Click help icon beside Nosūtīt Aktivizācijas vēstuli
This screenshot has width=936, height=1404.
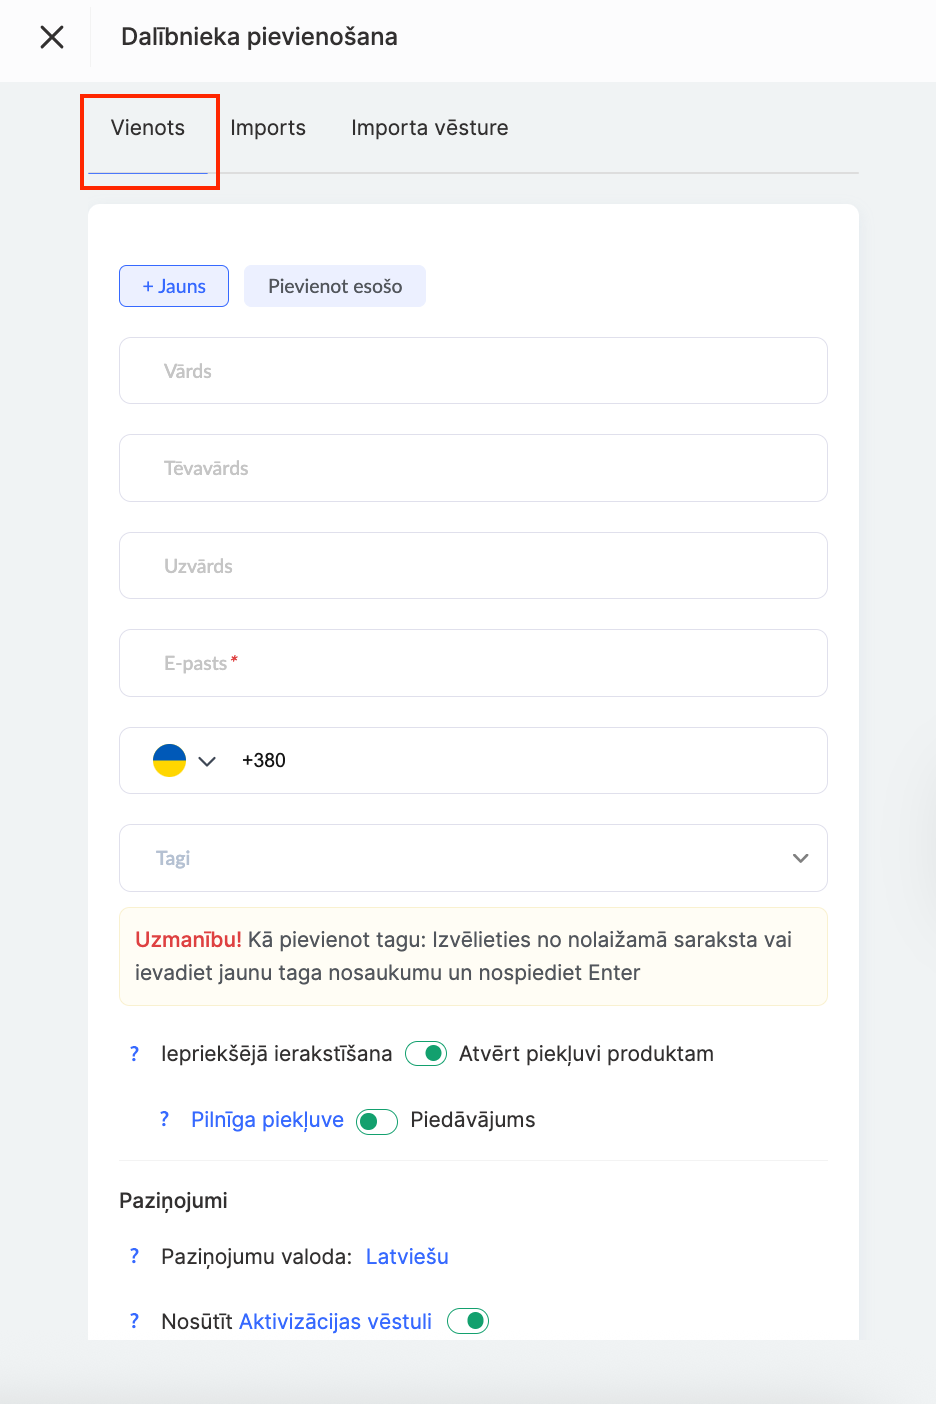point(135,1321)
